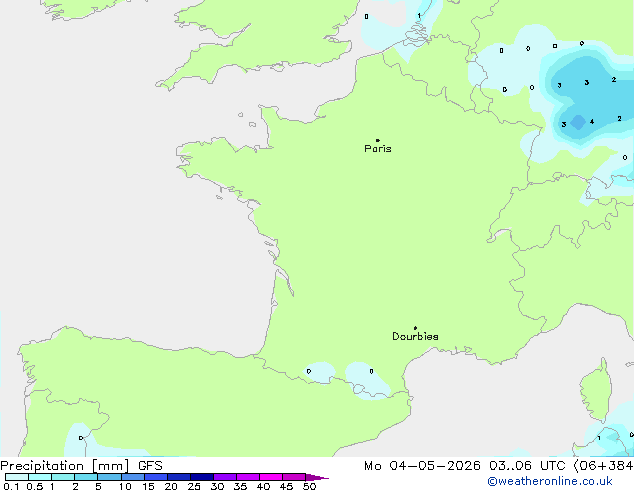This screenshot has height=490, width=634.
Task: Select the 10–15 mm legend swatch
Action: 132,477
